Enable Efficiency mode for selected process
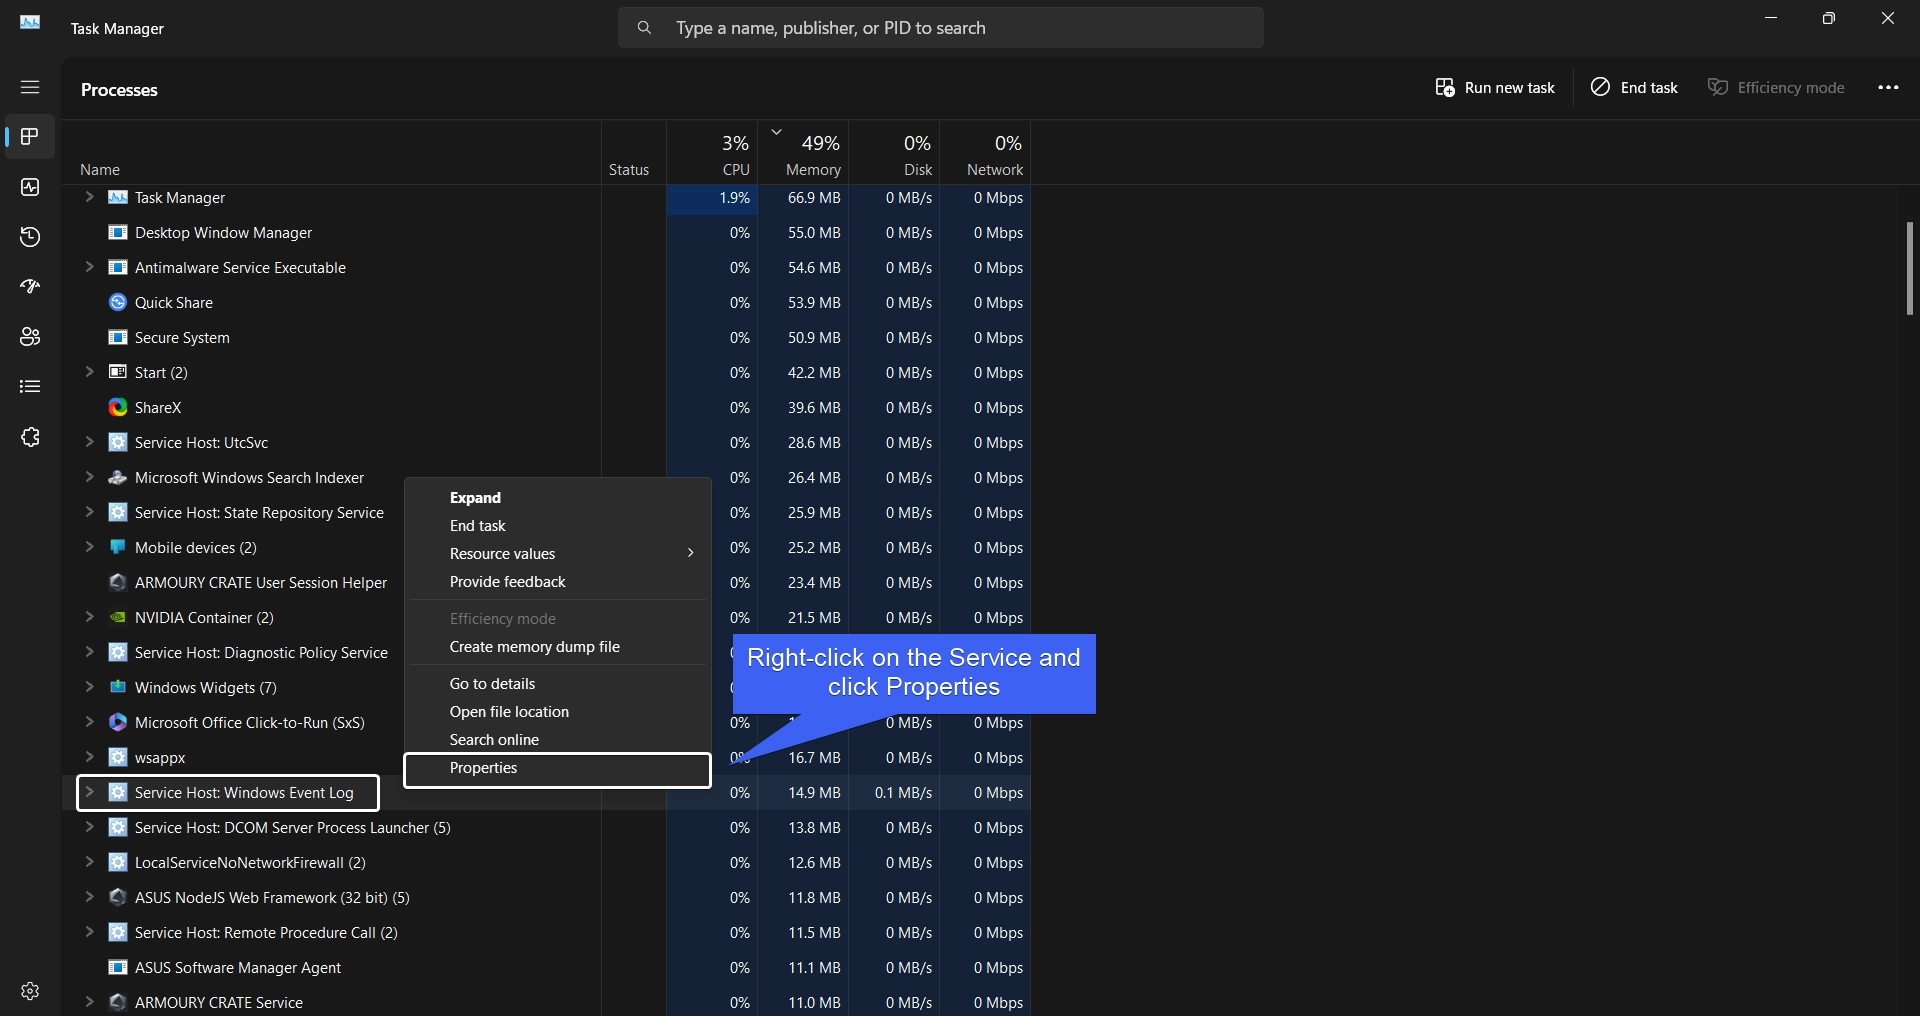 point(1778,87)
